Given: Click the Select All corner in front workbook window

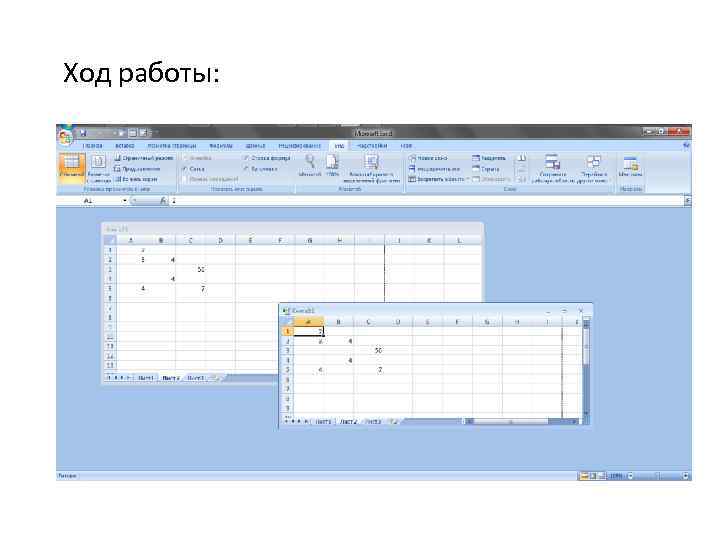Looking at the screenshot, I should (x=287, y=322).
